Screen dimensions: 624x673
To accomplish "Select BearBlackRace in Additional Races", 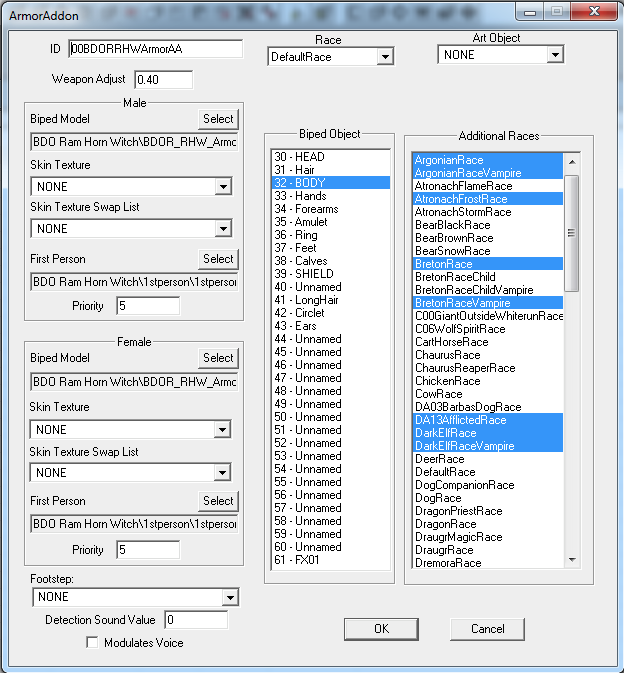I will 488,225.
